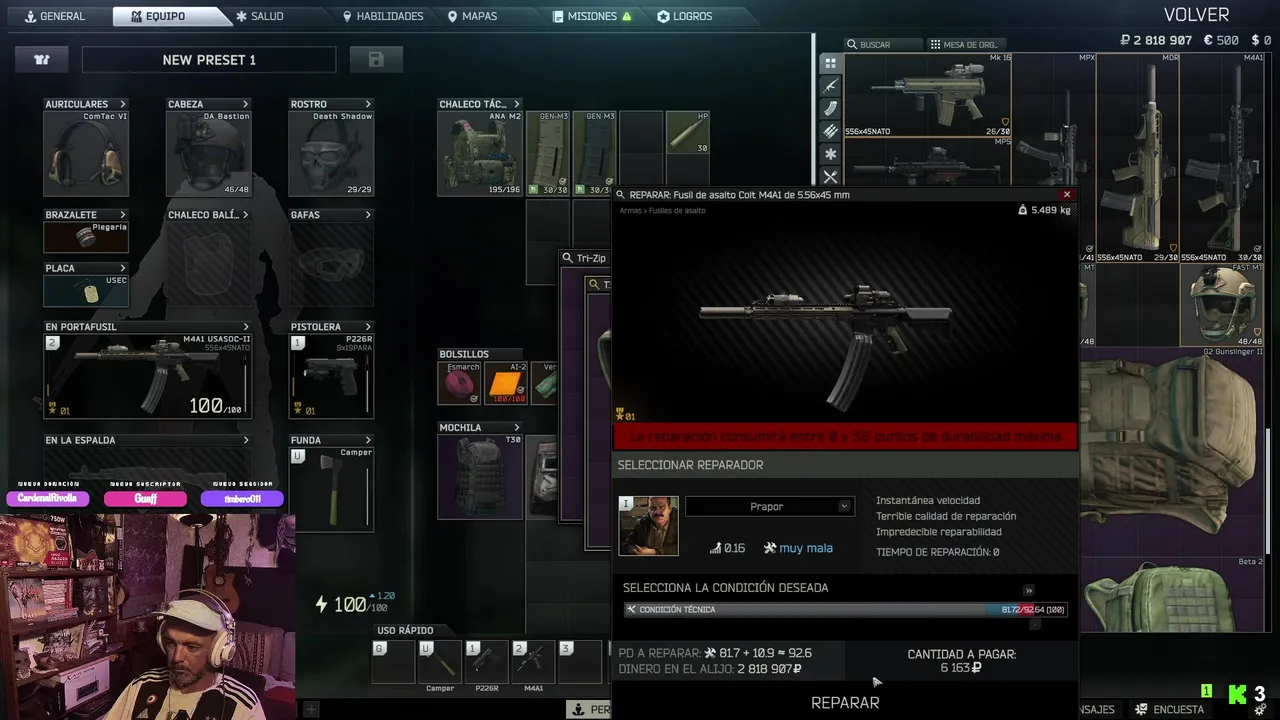Switch to the EQUIPO tab

point(165,16)
